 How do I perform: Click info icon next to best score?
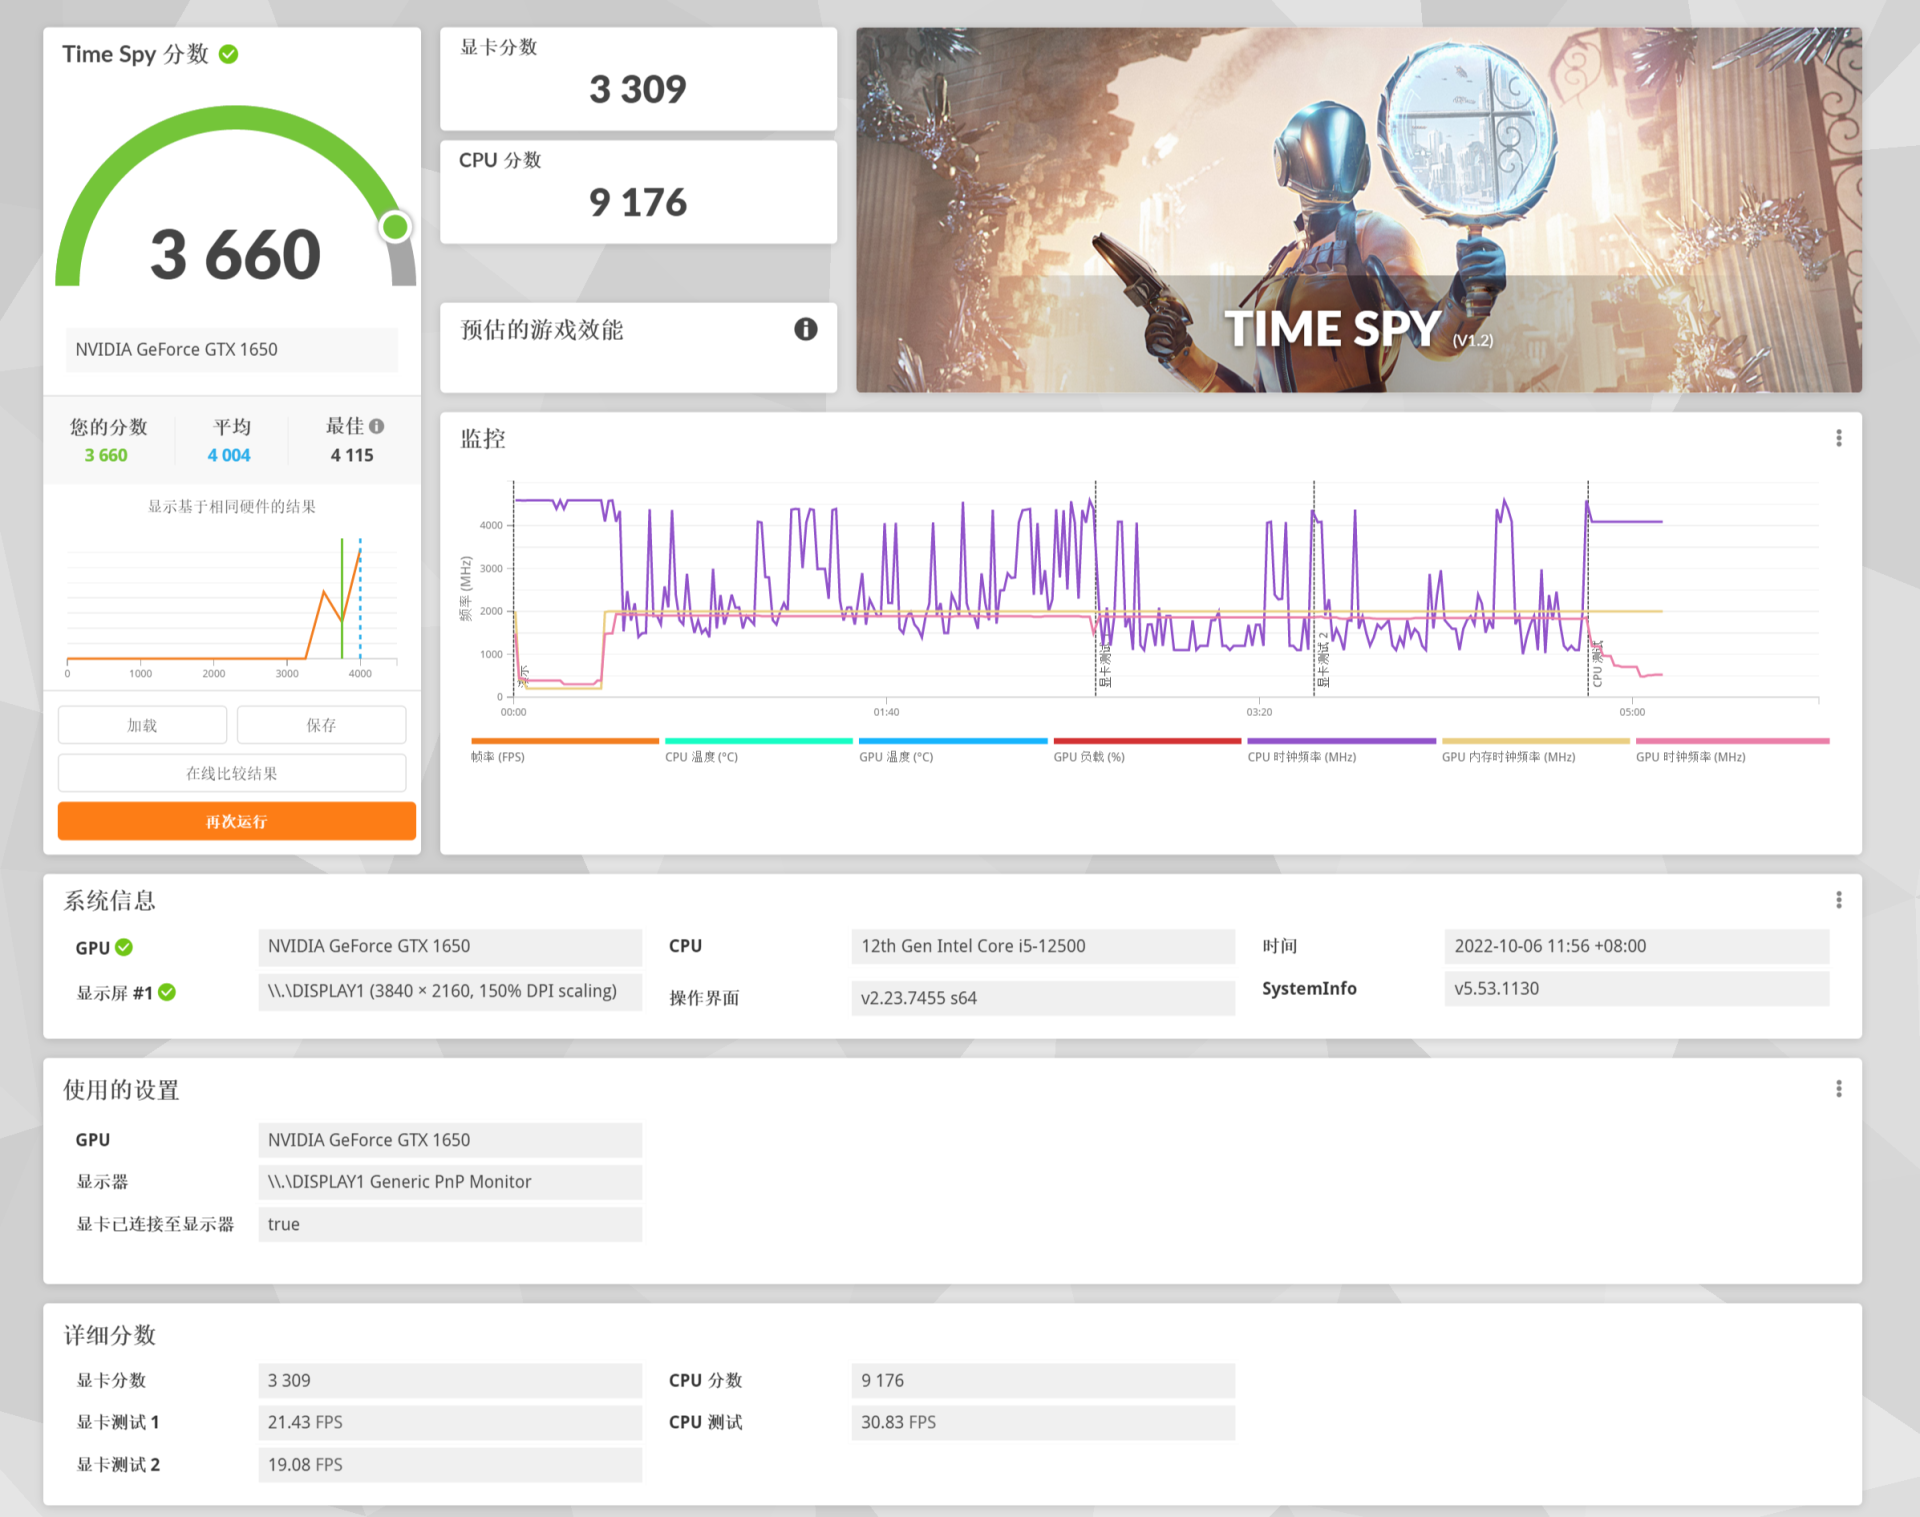tap(377, 426)
